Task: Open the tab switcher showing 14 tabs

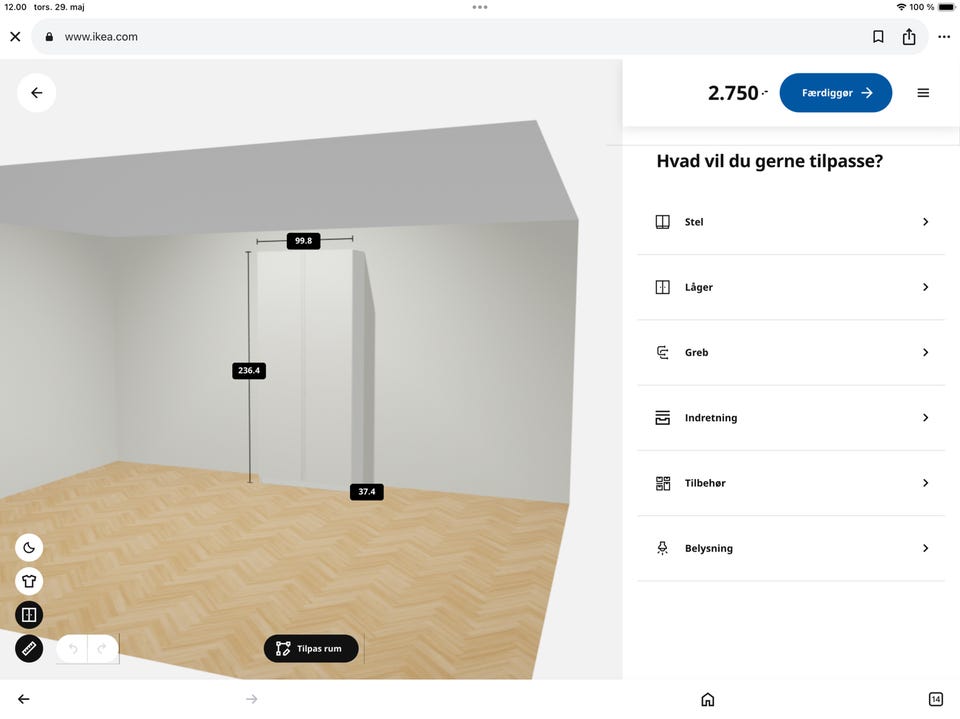Action: coord(936,699)
